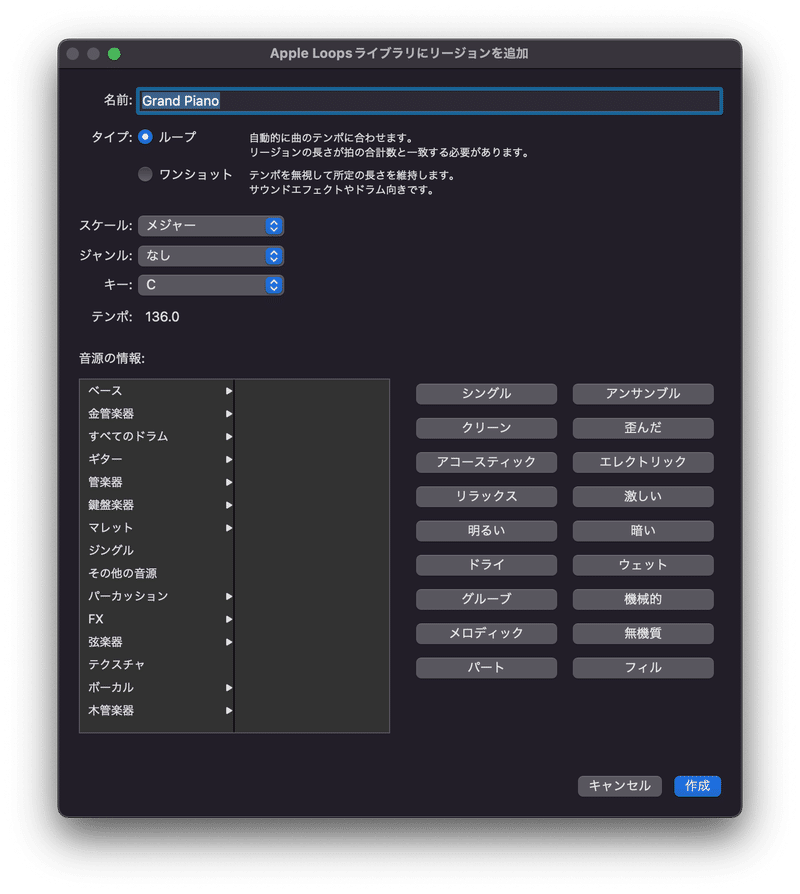Toggle the アコースティック descriptor button
Viewport: 800px width, 894px height.
486,462
